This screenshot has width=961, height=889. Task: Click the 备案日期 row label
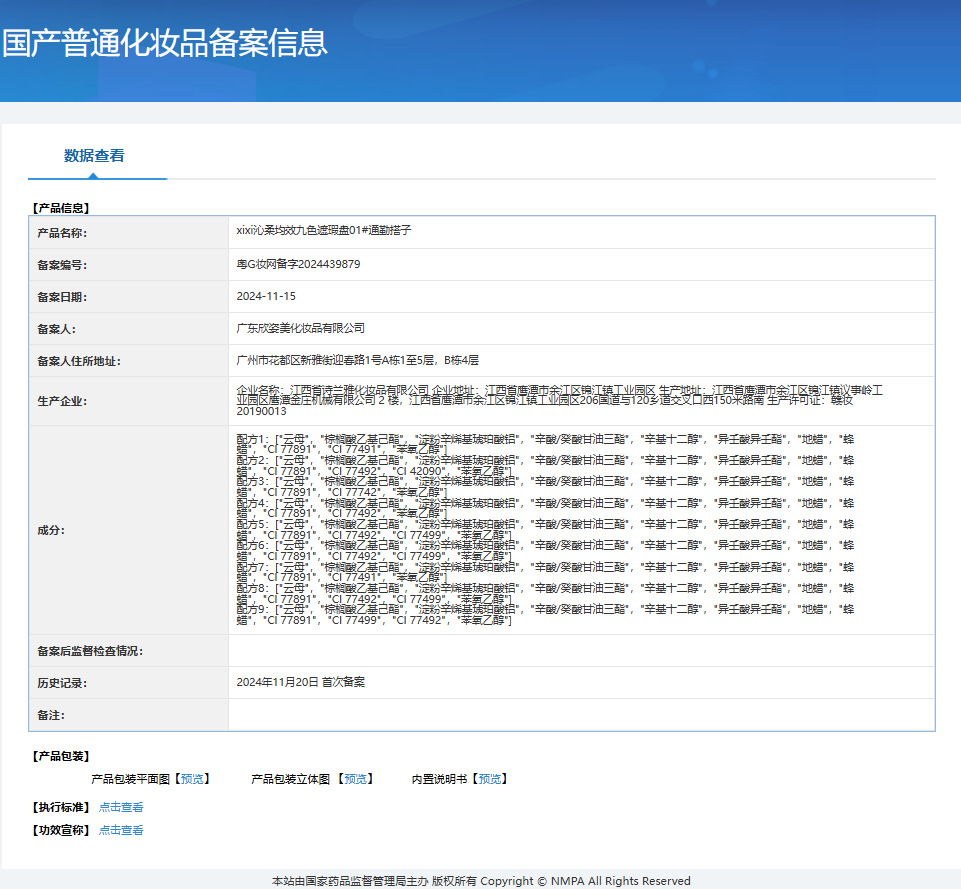click(x=62, y=297)
